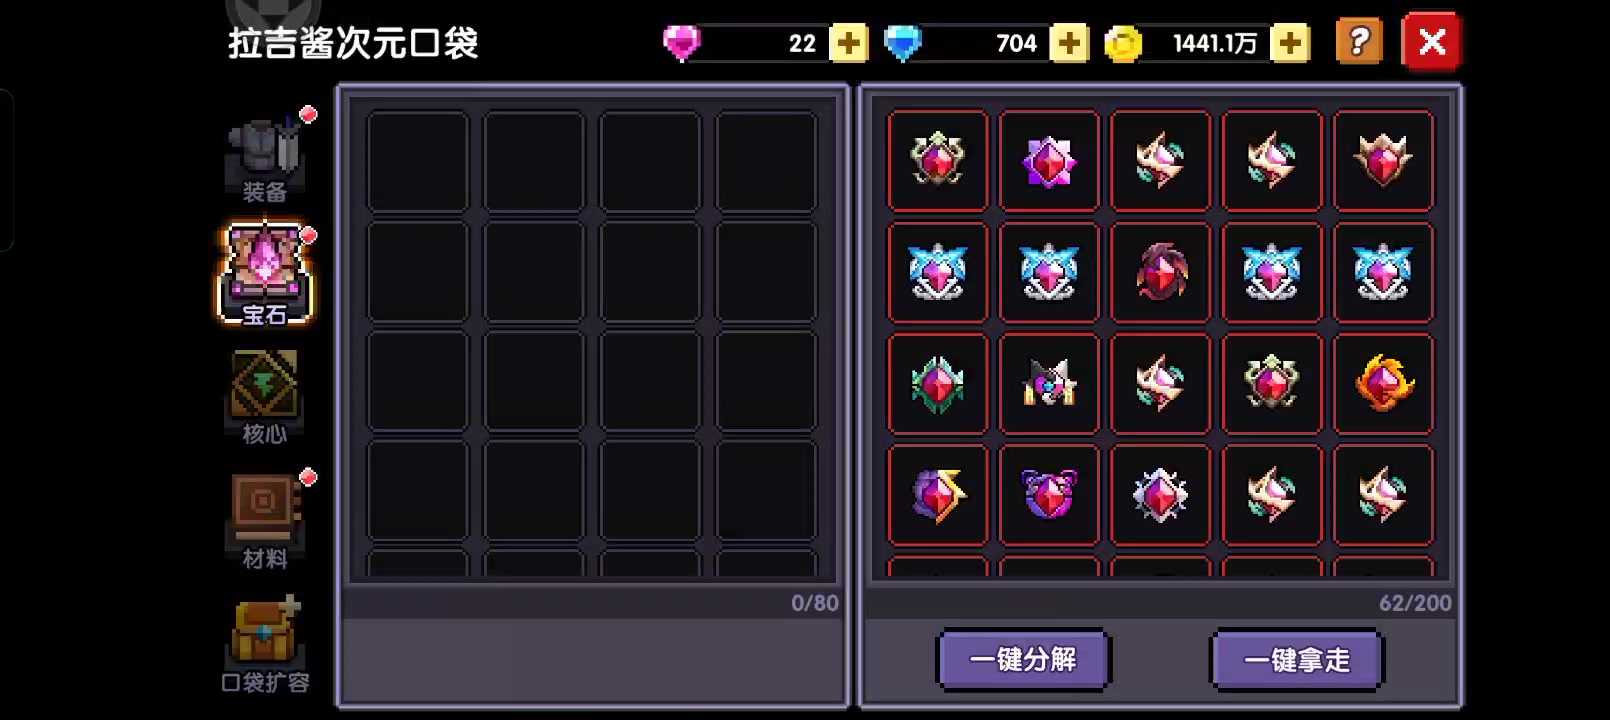Screen dimensions: 1610x720
Task: Open the 口袋扩容 pocket expansion chest
Action: (x=265, y=645)
